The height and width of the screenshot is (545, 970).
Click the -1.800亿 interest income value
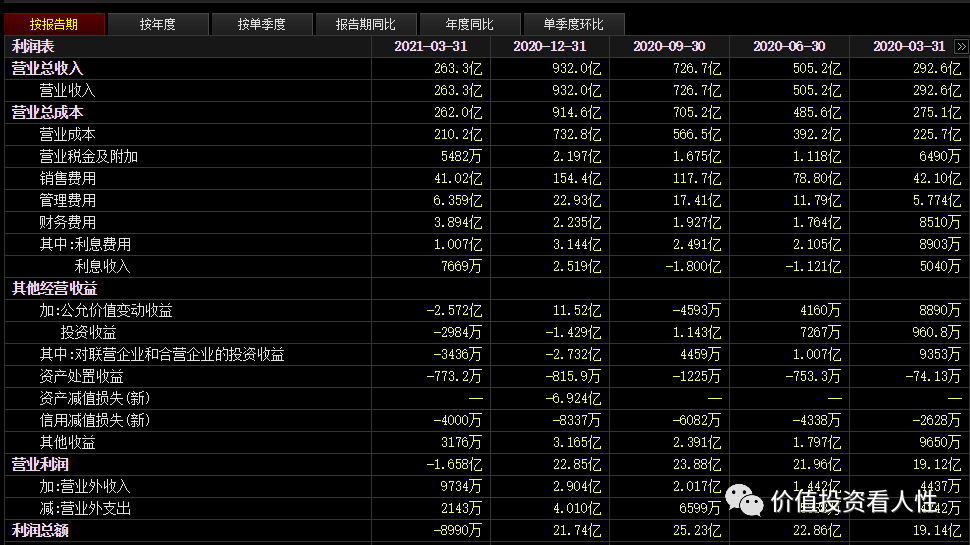[x=693, y=267]
